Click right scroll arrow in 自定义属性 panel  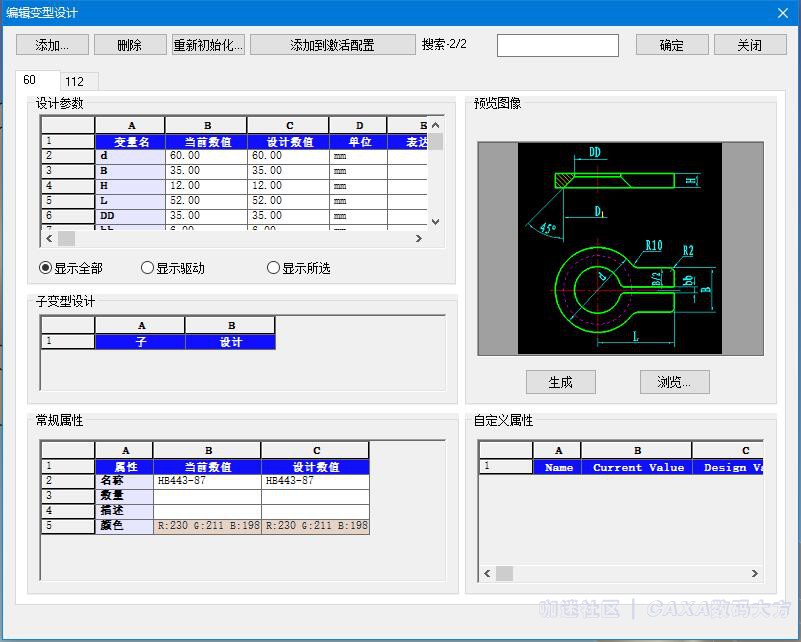tap(755, 574)
